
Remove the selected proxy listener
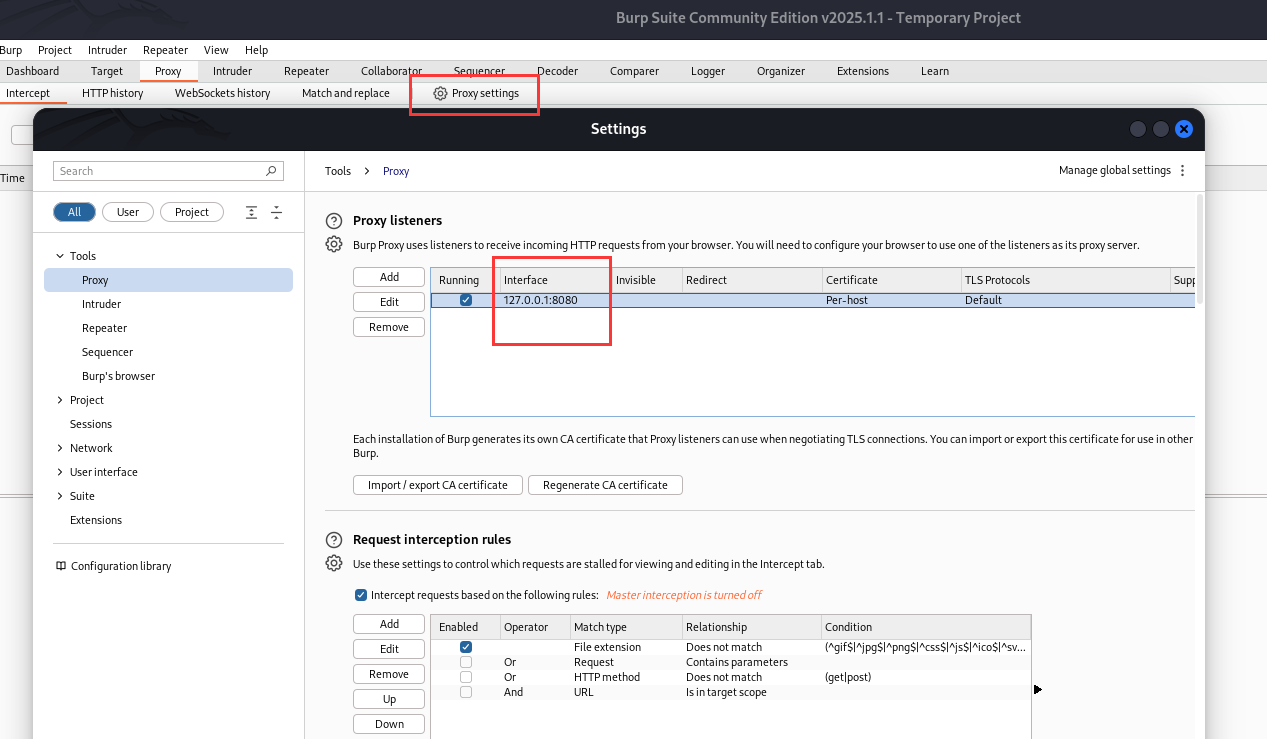click(x=389, y=327)
